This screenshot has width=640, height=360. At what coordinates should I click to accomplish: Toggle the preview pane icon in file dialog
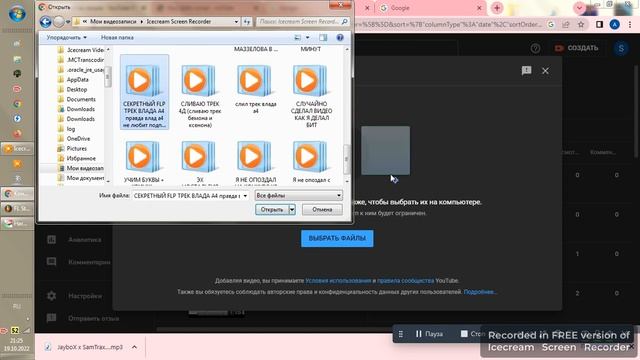pyautogui.click(x=323, y=38)
